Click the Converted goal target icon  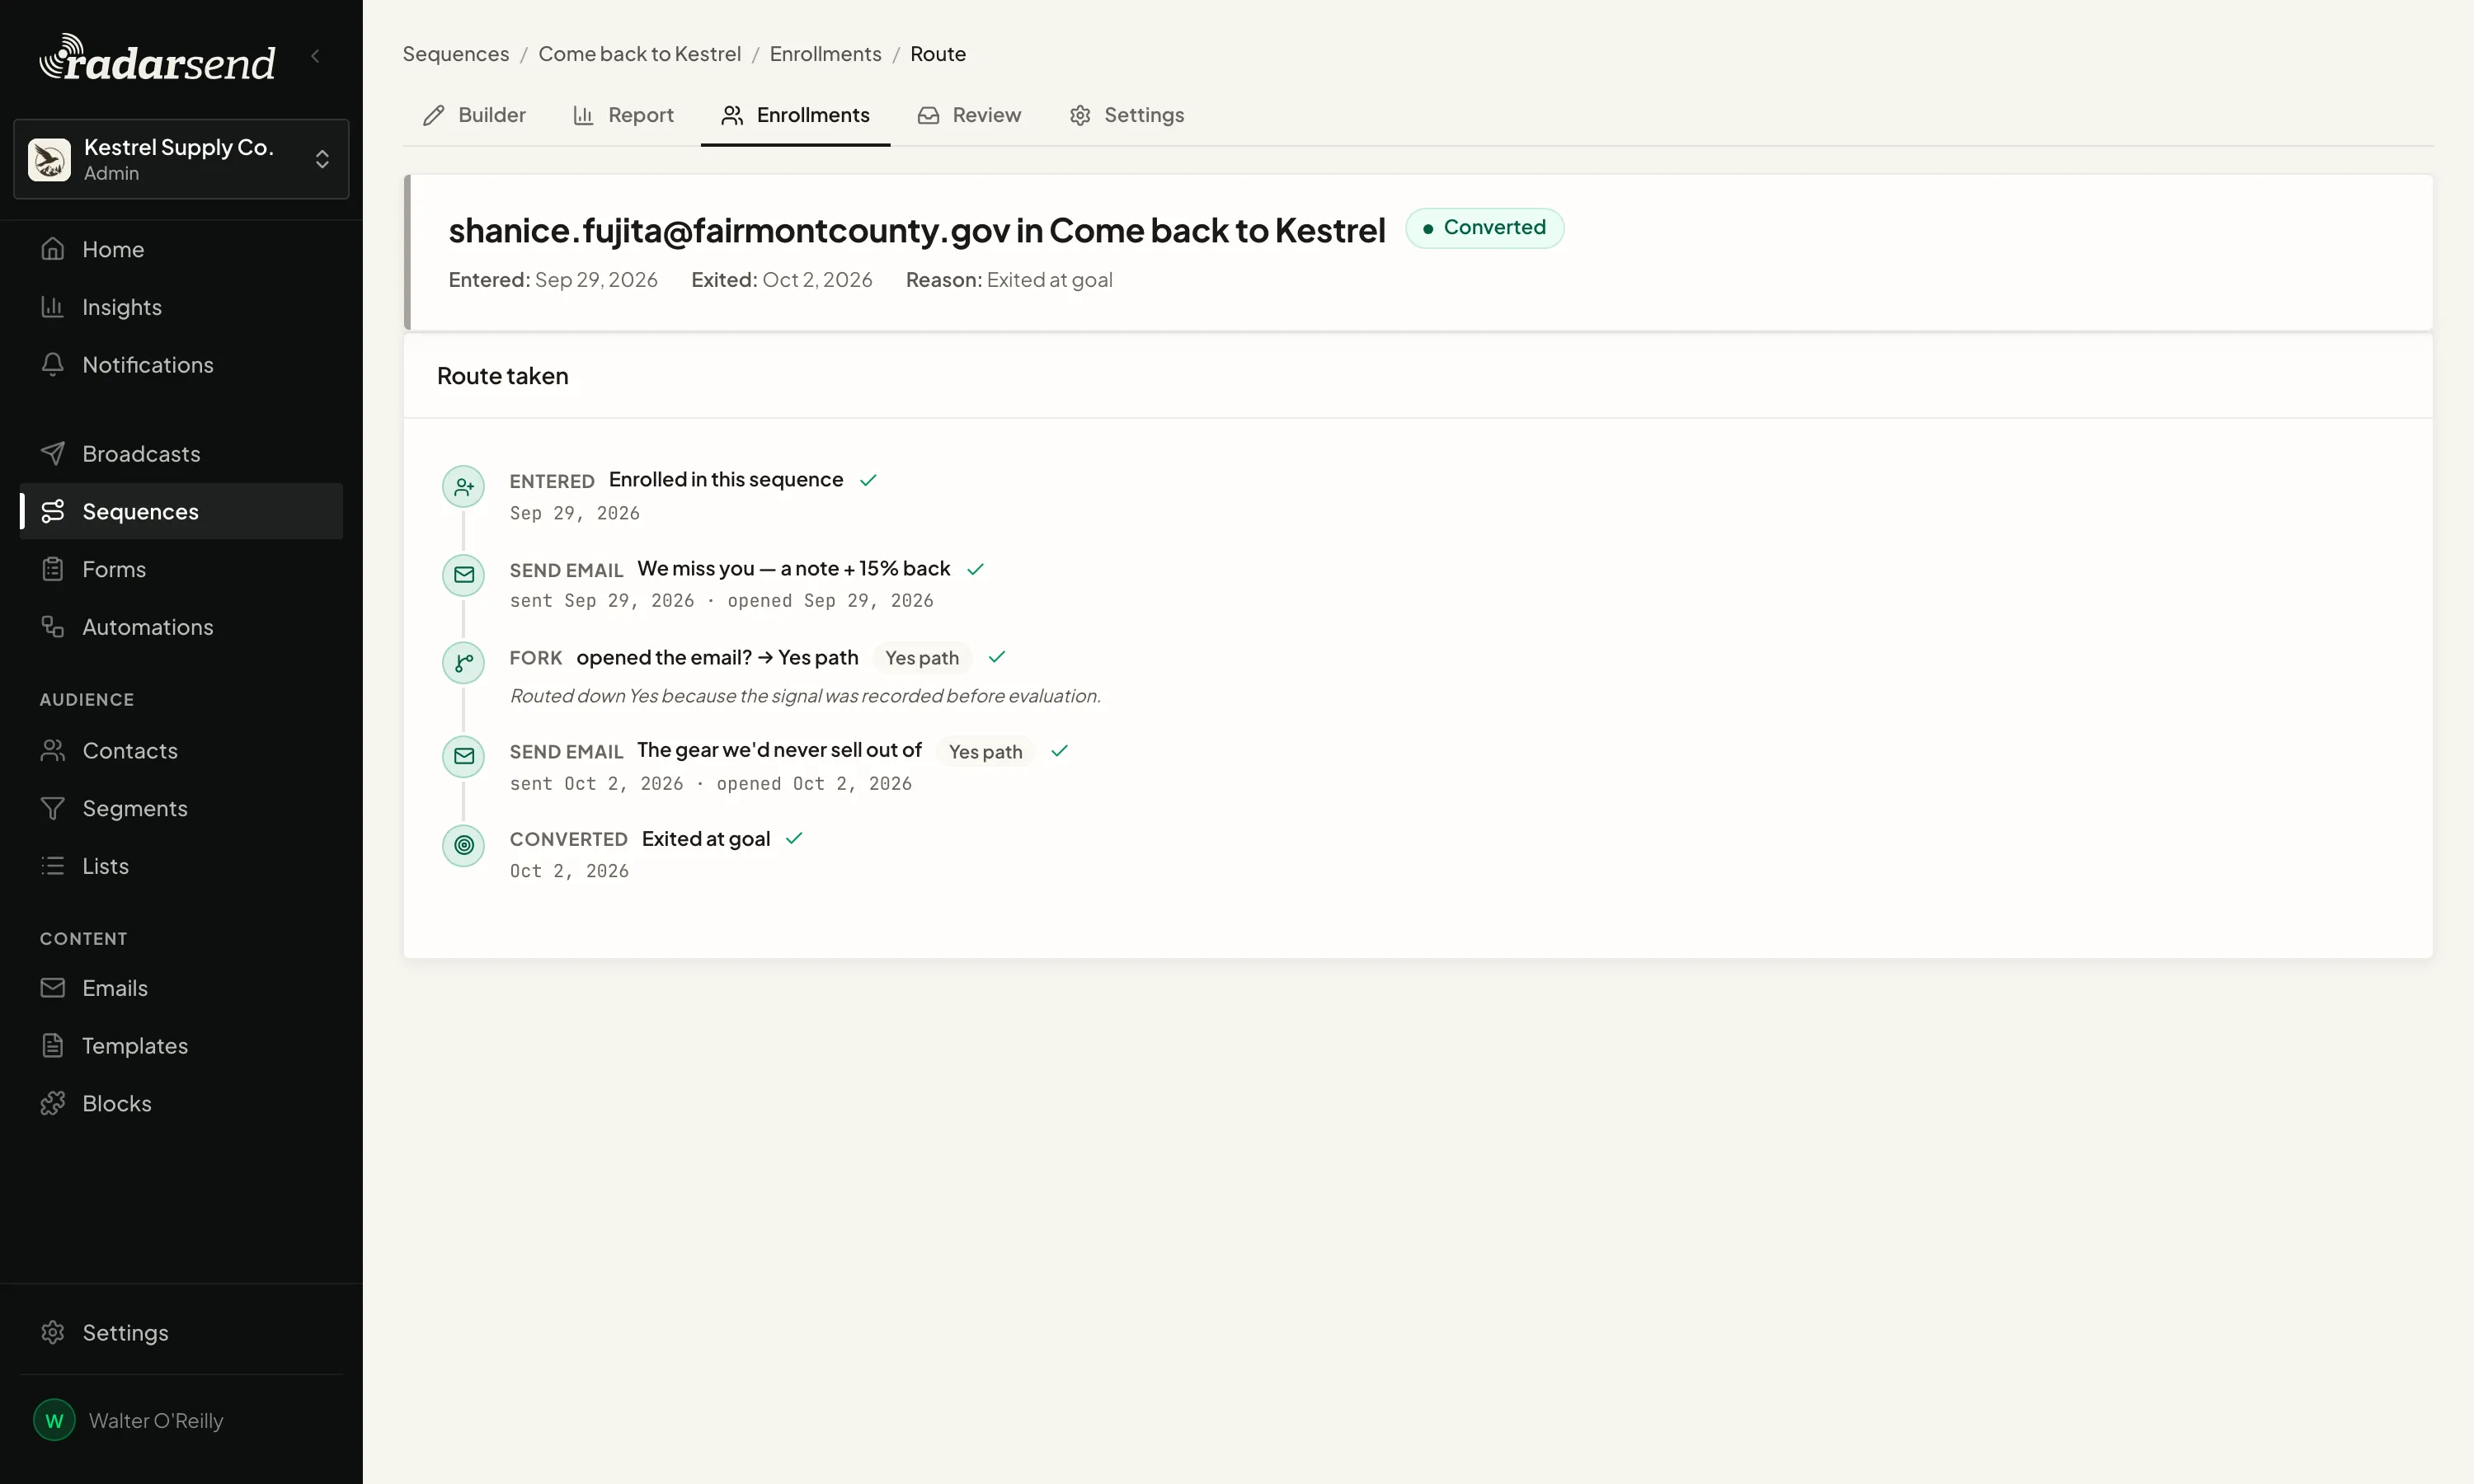pos(464,845)
